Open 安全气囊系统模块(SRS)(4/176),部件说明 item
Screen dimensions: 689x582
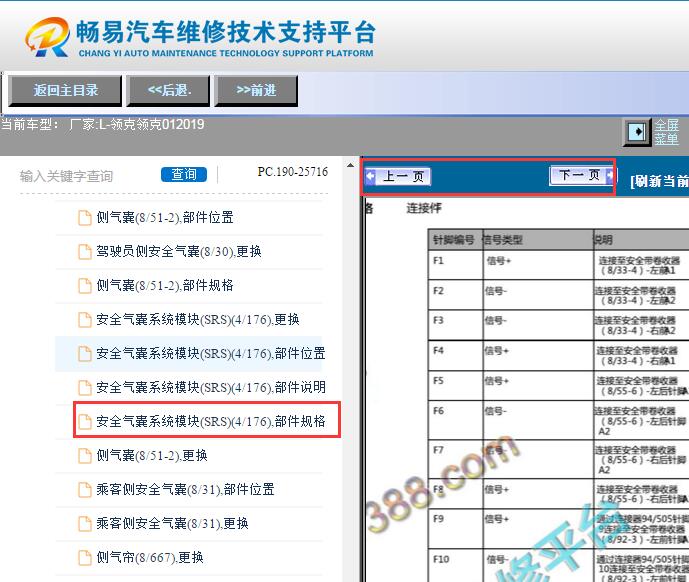tap(211, 387)
